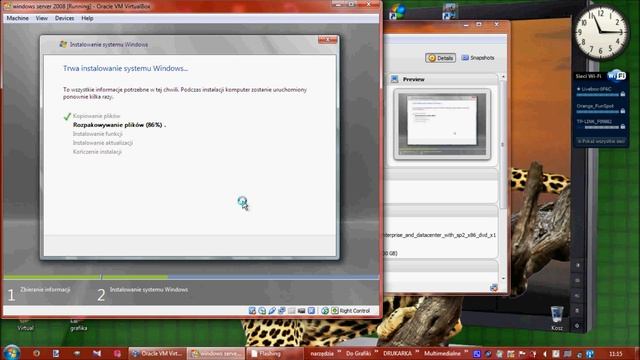Click the analog clock gadget
640x360 pixels.
(602, 32)
